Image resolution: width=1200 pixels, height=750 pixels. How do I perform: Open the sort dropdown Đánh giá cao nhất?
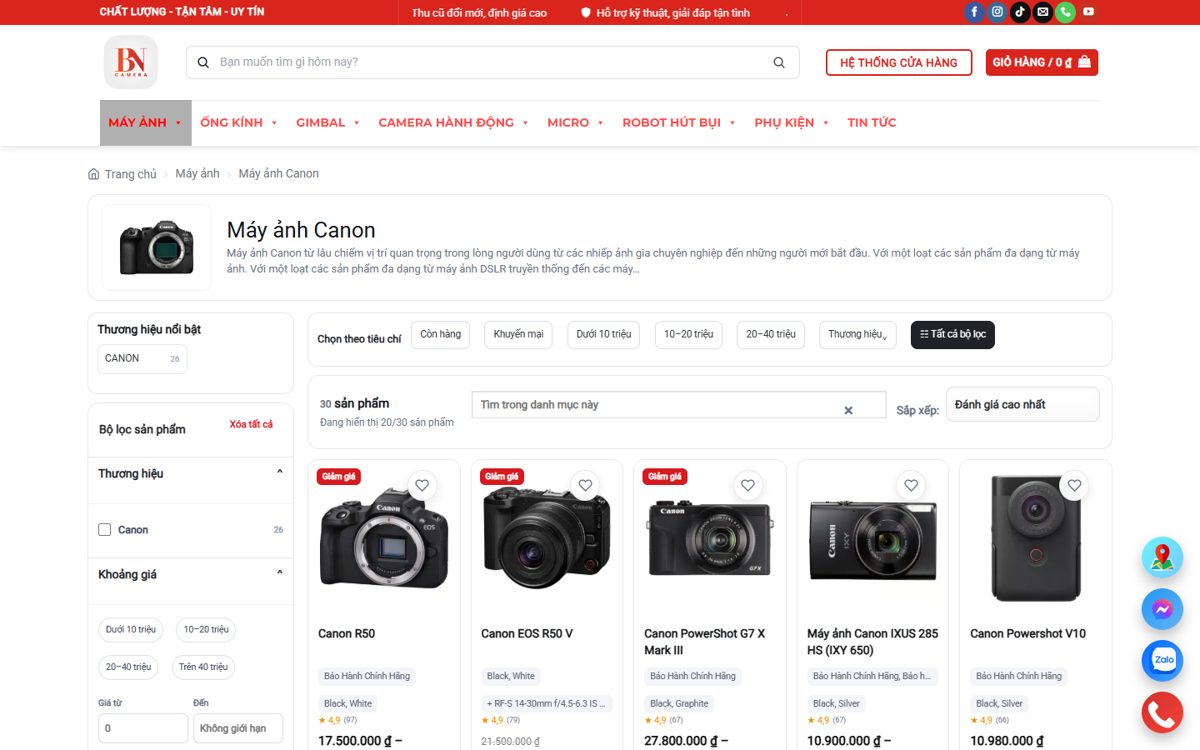pyautogui.click(x=1022, y=405)
